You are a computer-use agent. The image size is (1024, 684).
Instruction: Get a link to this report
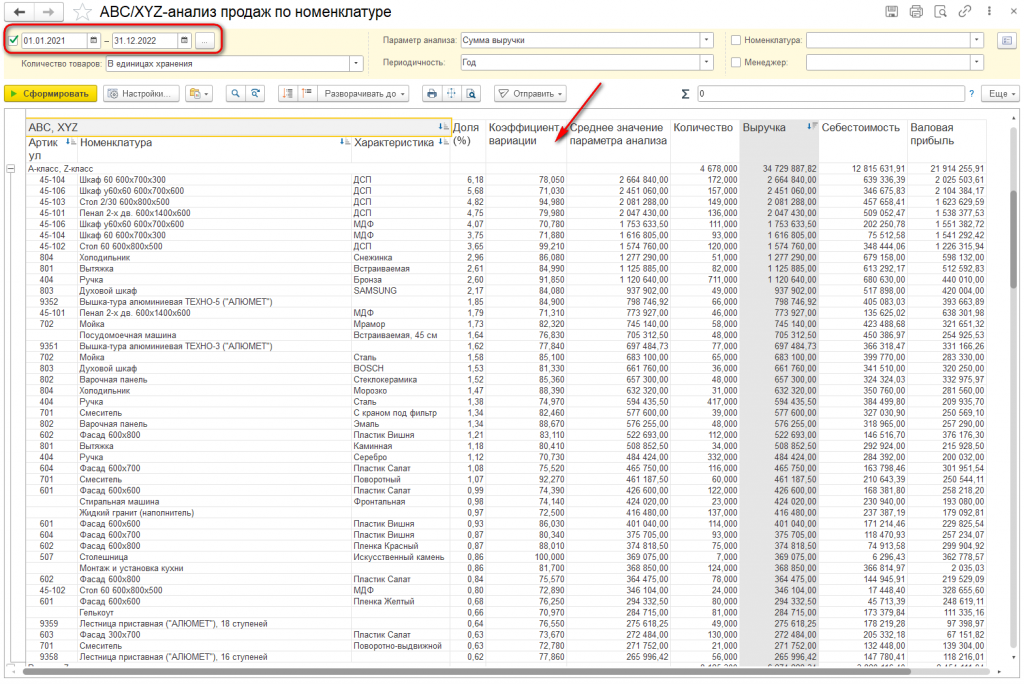click(x=965, y=12)
